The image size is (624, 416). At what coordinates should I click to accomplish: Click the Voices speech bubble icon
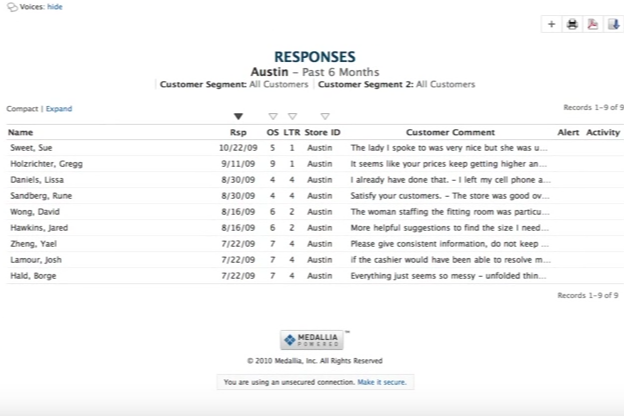(x=11, y=7)
